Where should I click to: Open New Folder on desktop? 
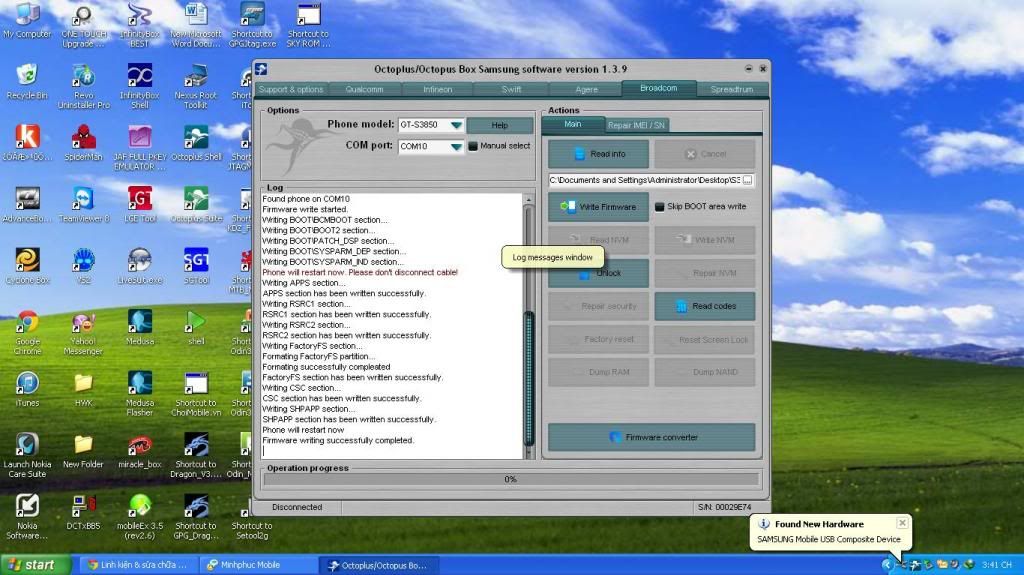click(83, 451)
